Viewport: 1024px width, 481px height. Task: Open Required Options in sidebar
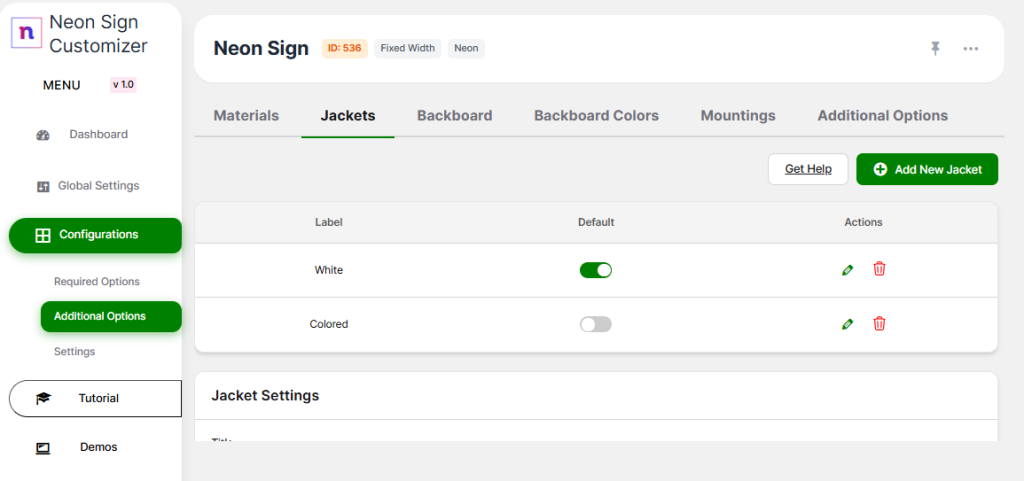97,282
